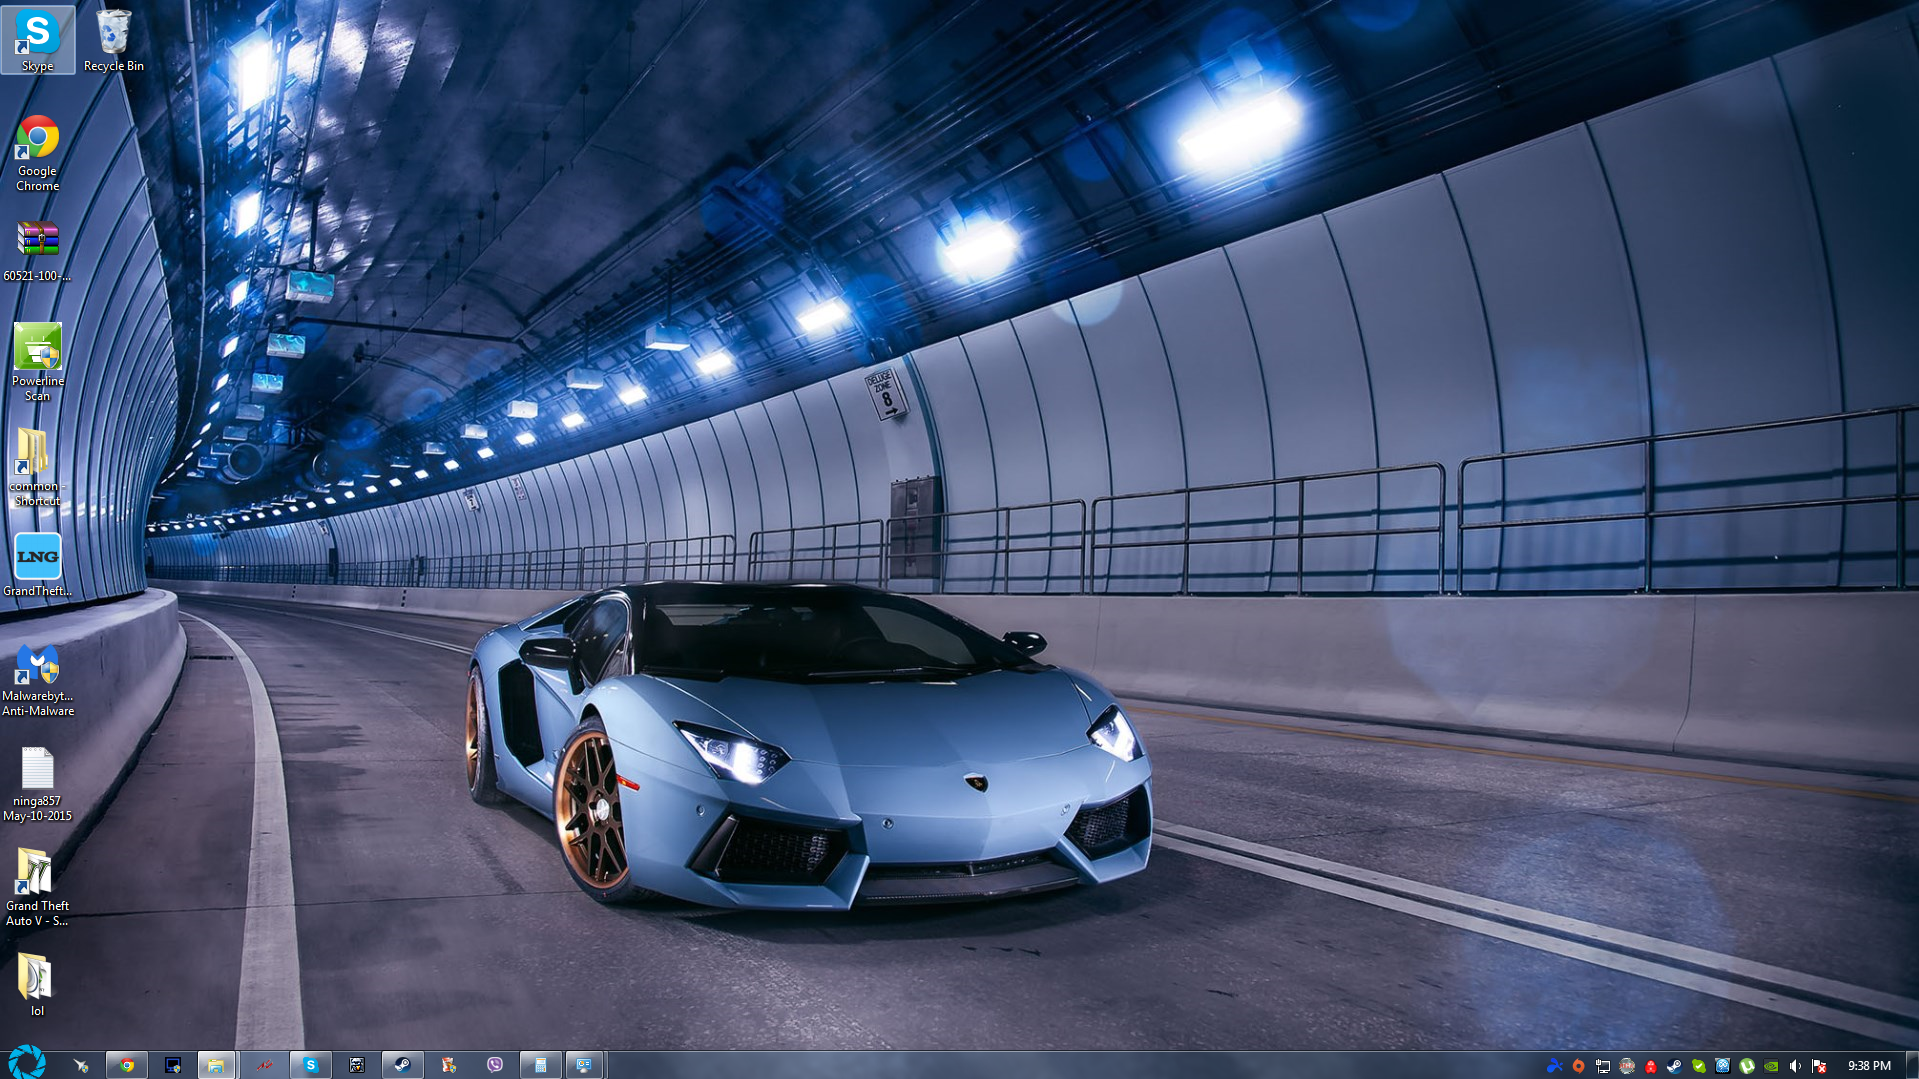The image size is (1919, 1079).
Task: Click the blue Splashtop tray icon
Action: (1554, 1066)
